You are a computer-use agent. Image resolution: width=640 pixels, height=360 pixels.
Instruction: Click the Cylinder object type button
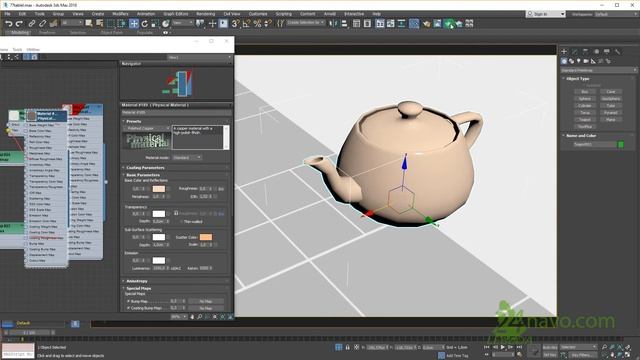[x=585, y=106]
